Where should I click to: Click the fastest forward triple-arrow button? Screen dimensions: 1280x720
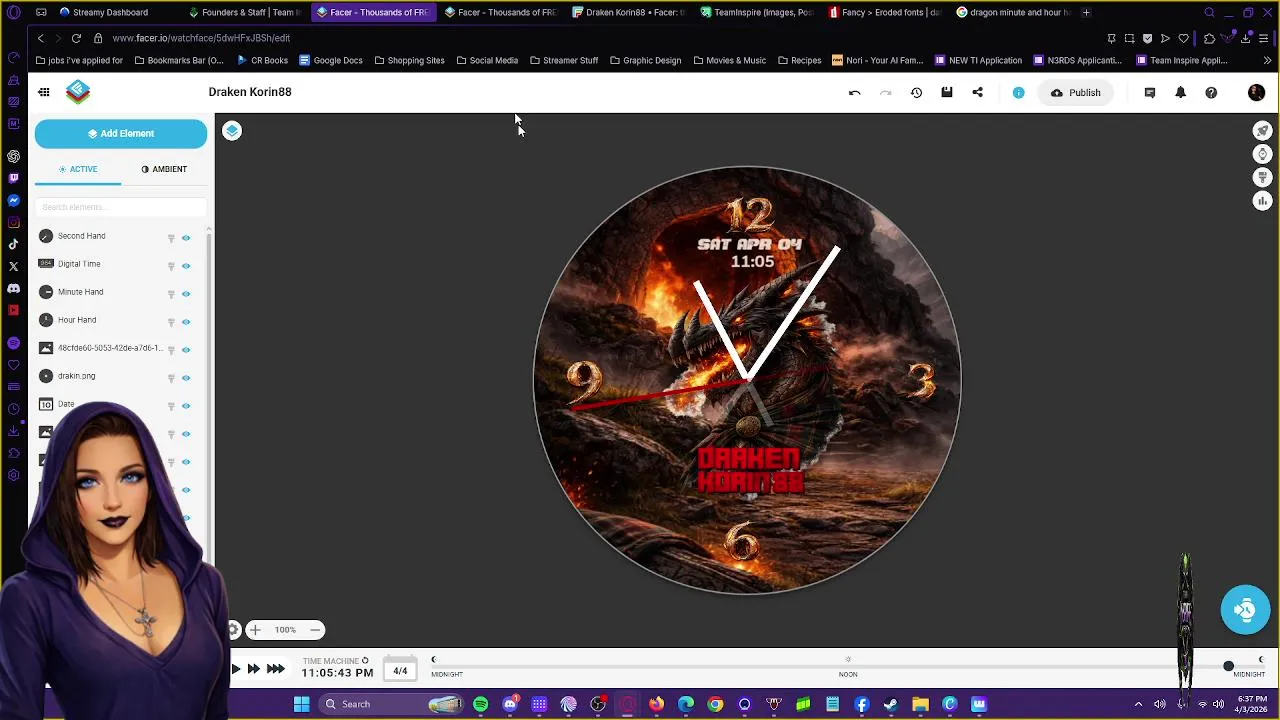275,669
